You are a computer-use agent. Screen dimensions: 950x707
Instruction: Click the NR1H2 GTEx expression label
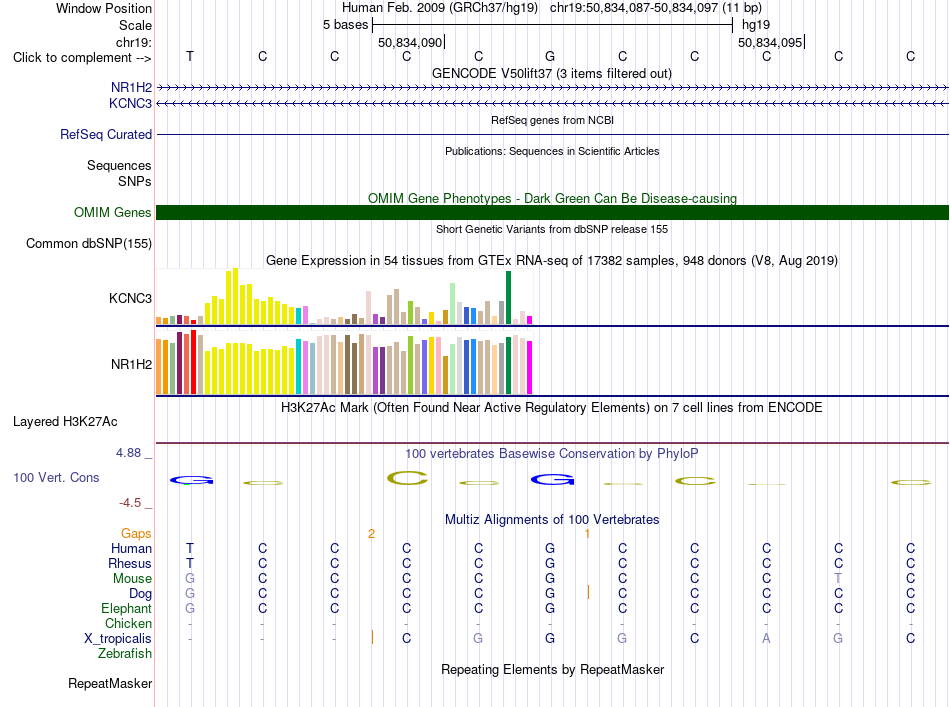pos(131,364)
